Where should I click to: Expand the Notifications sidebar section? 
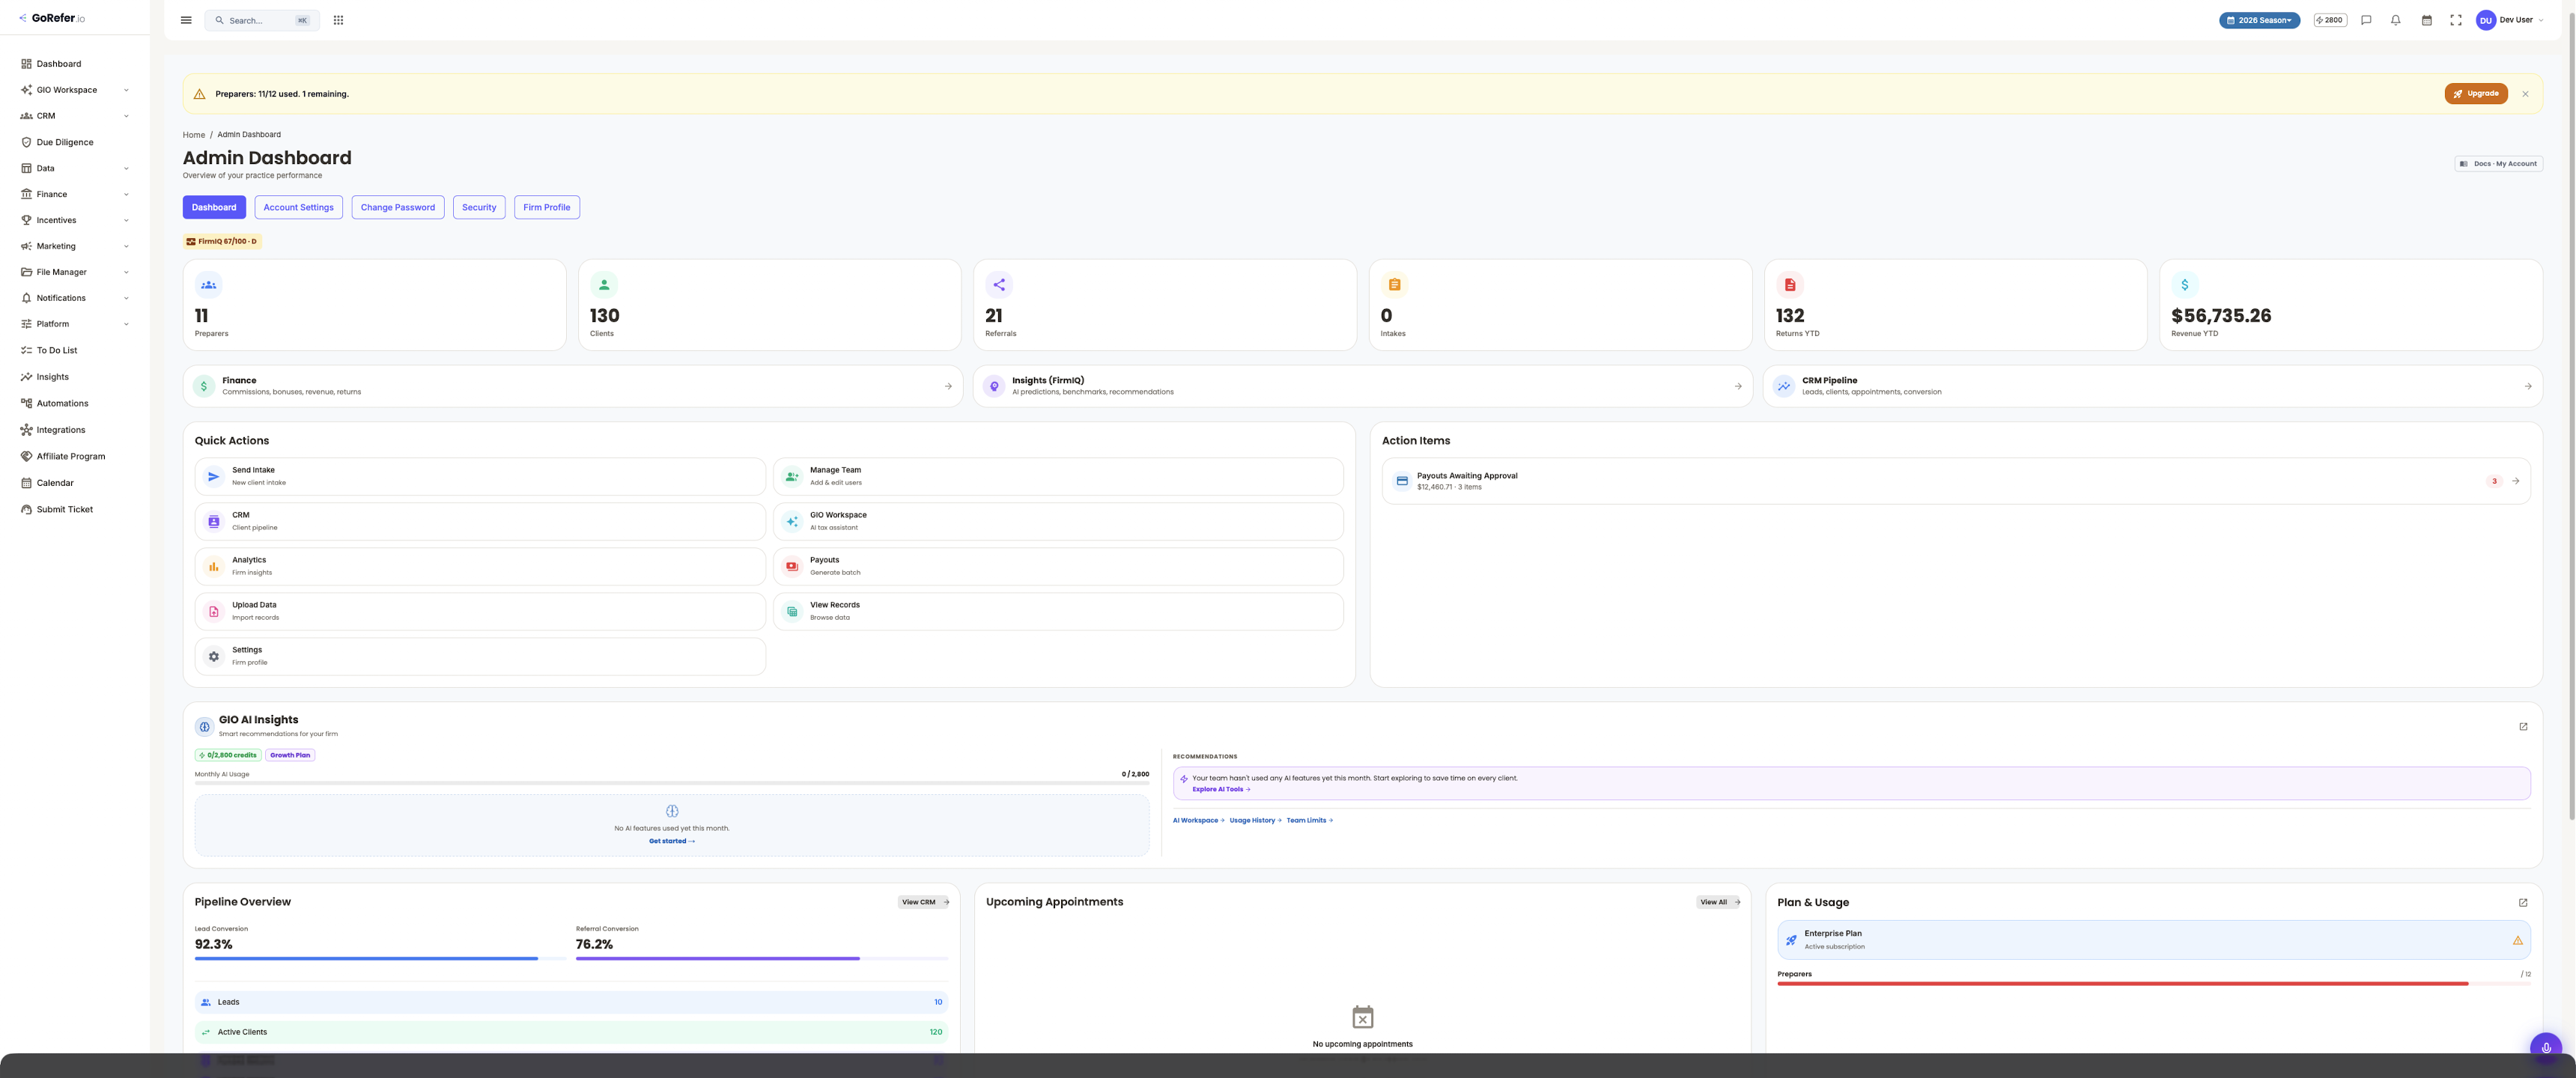75,298
